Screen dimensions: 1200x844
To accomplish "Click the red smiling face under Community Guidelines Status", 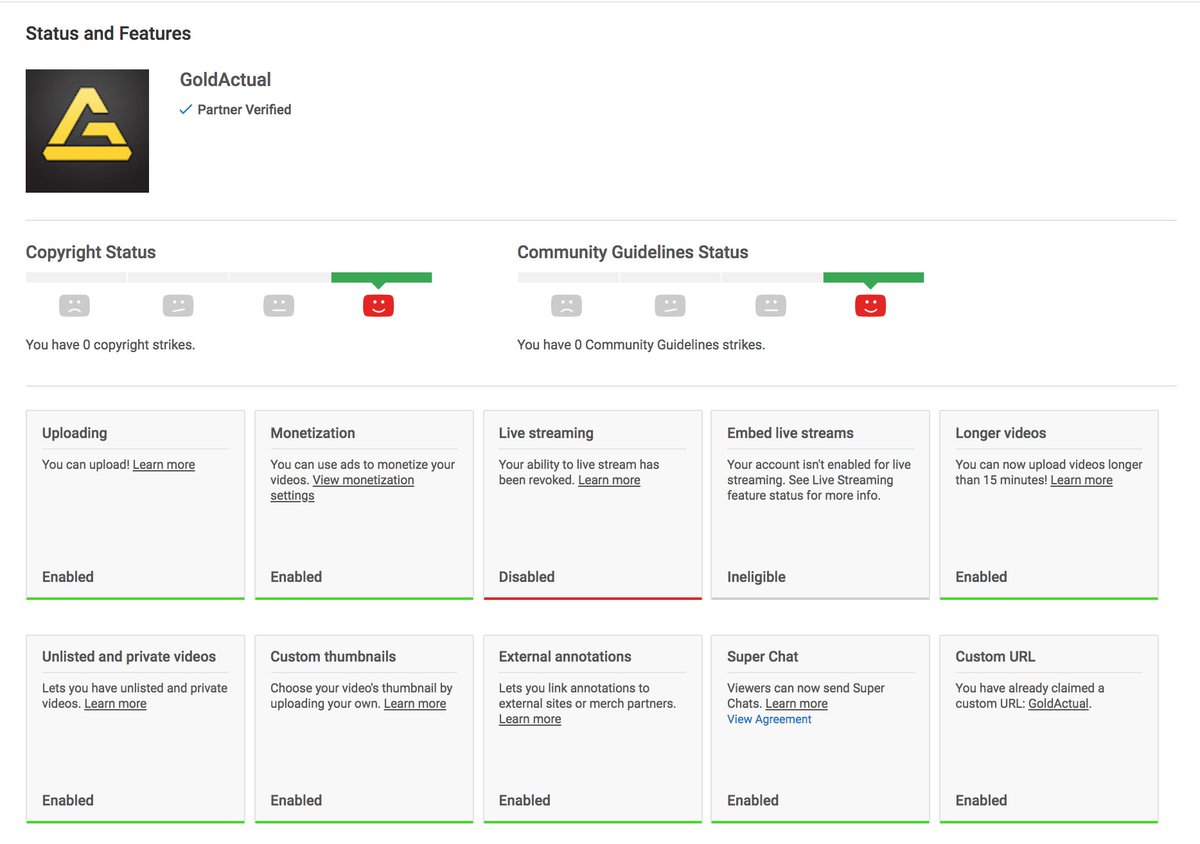I will click(870, 306).
